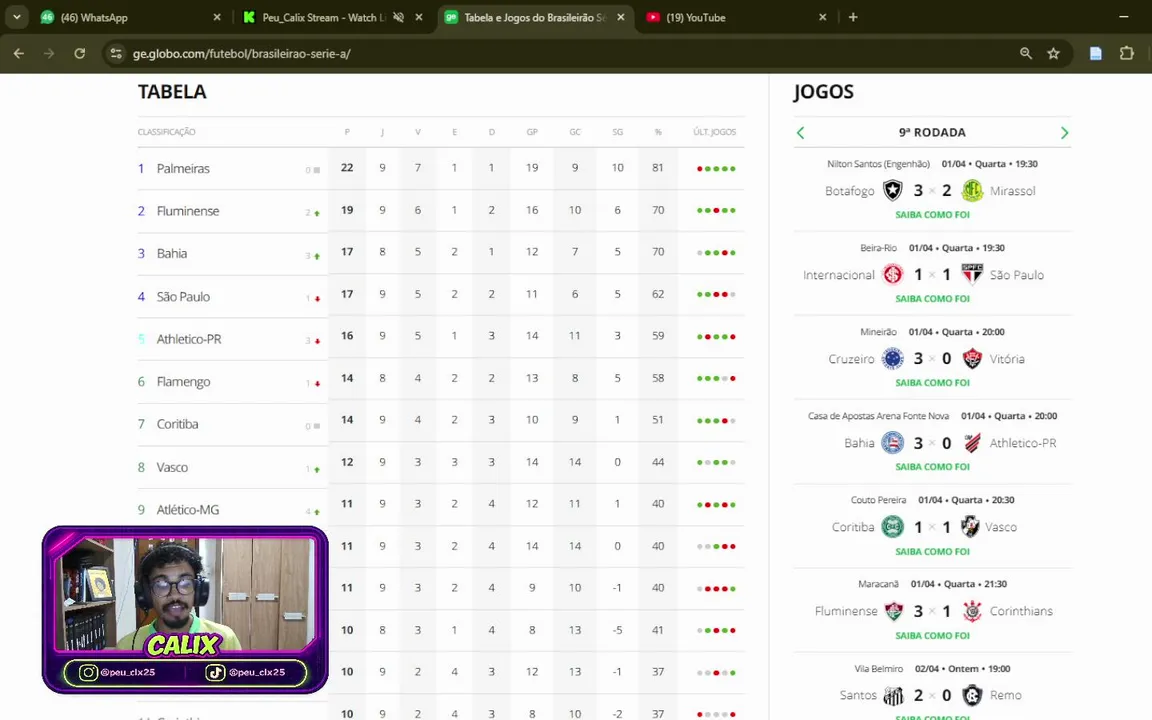Open Saiba Como Foi for Bahia x Athletico-PR
This screenshot has height=720, width=1152.
tap(932, 467)
